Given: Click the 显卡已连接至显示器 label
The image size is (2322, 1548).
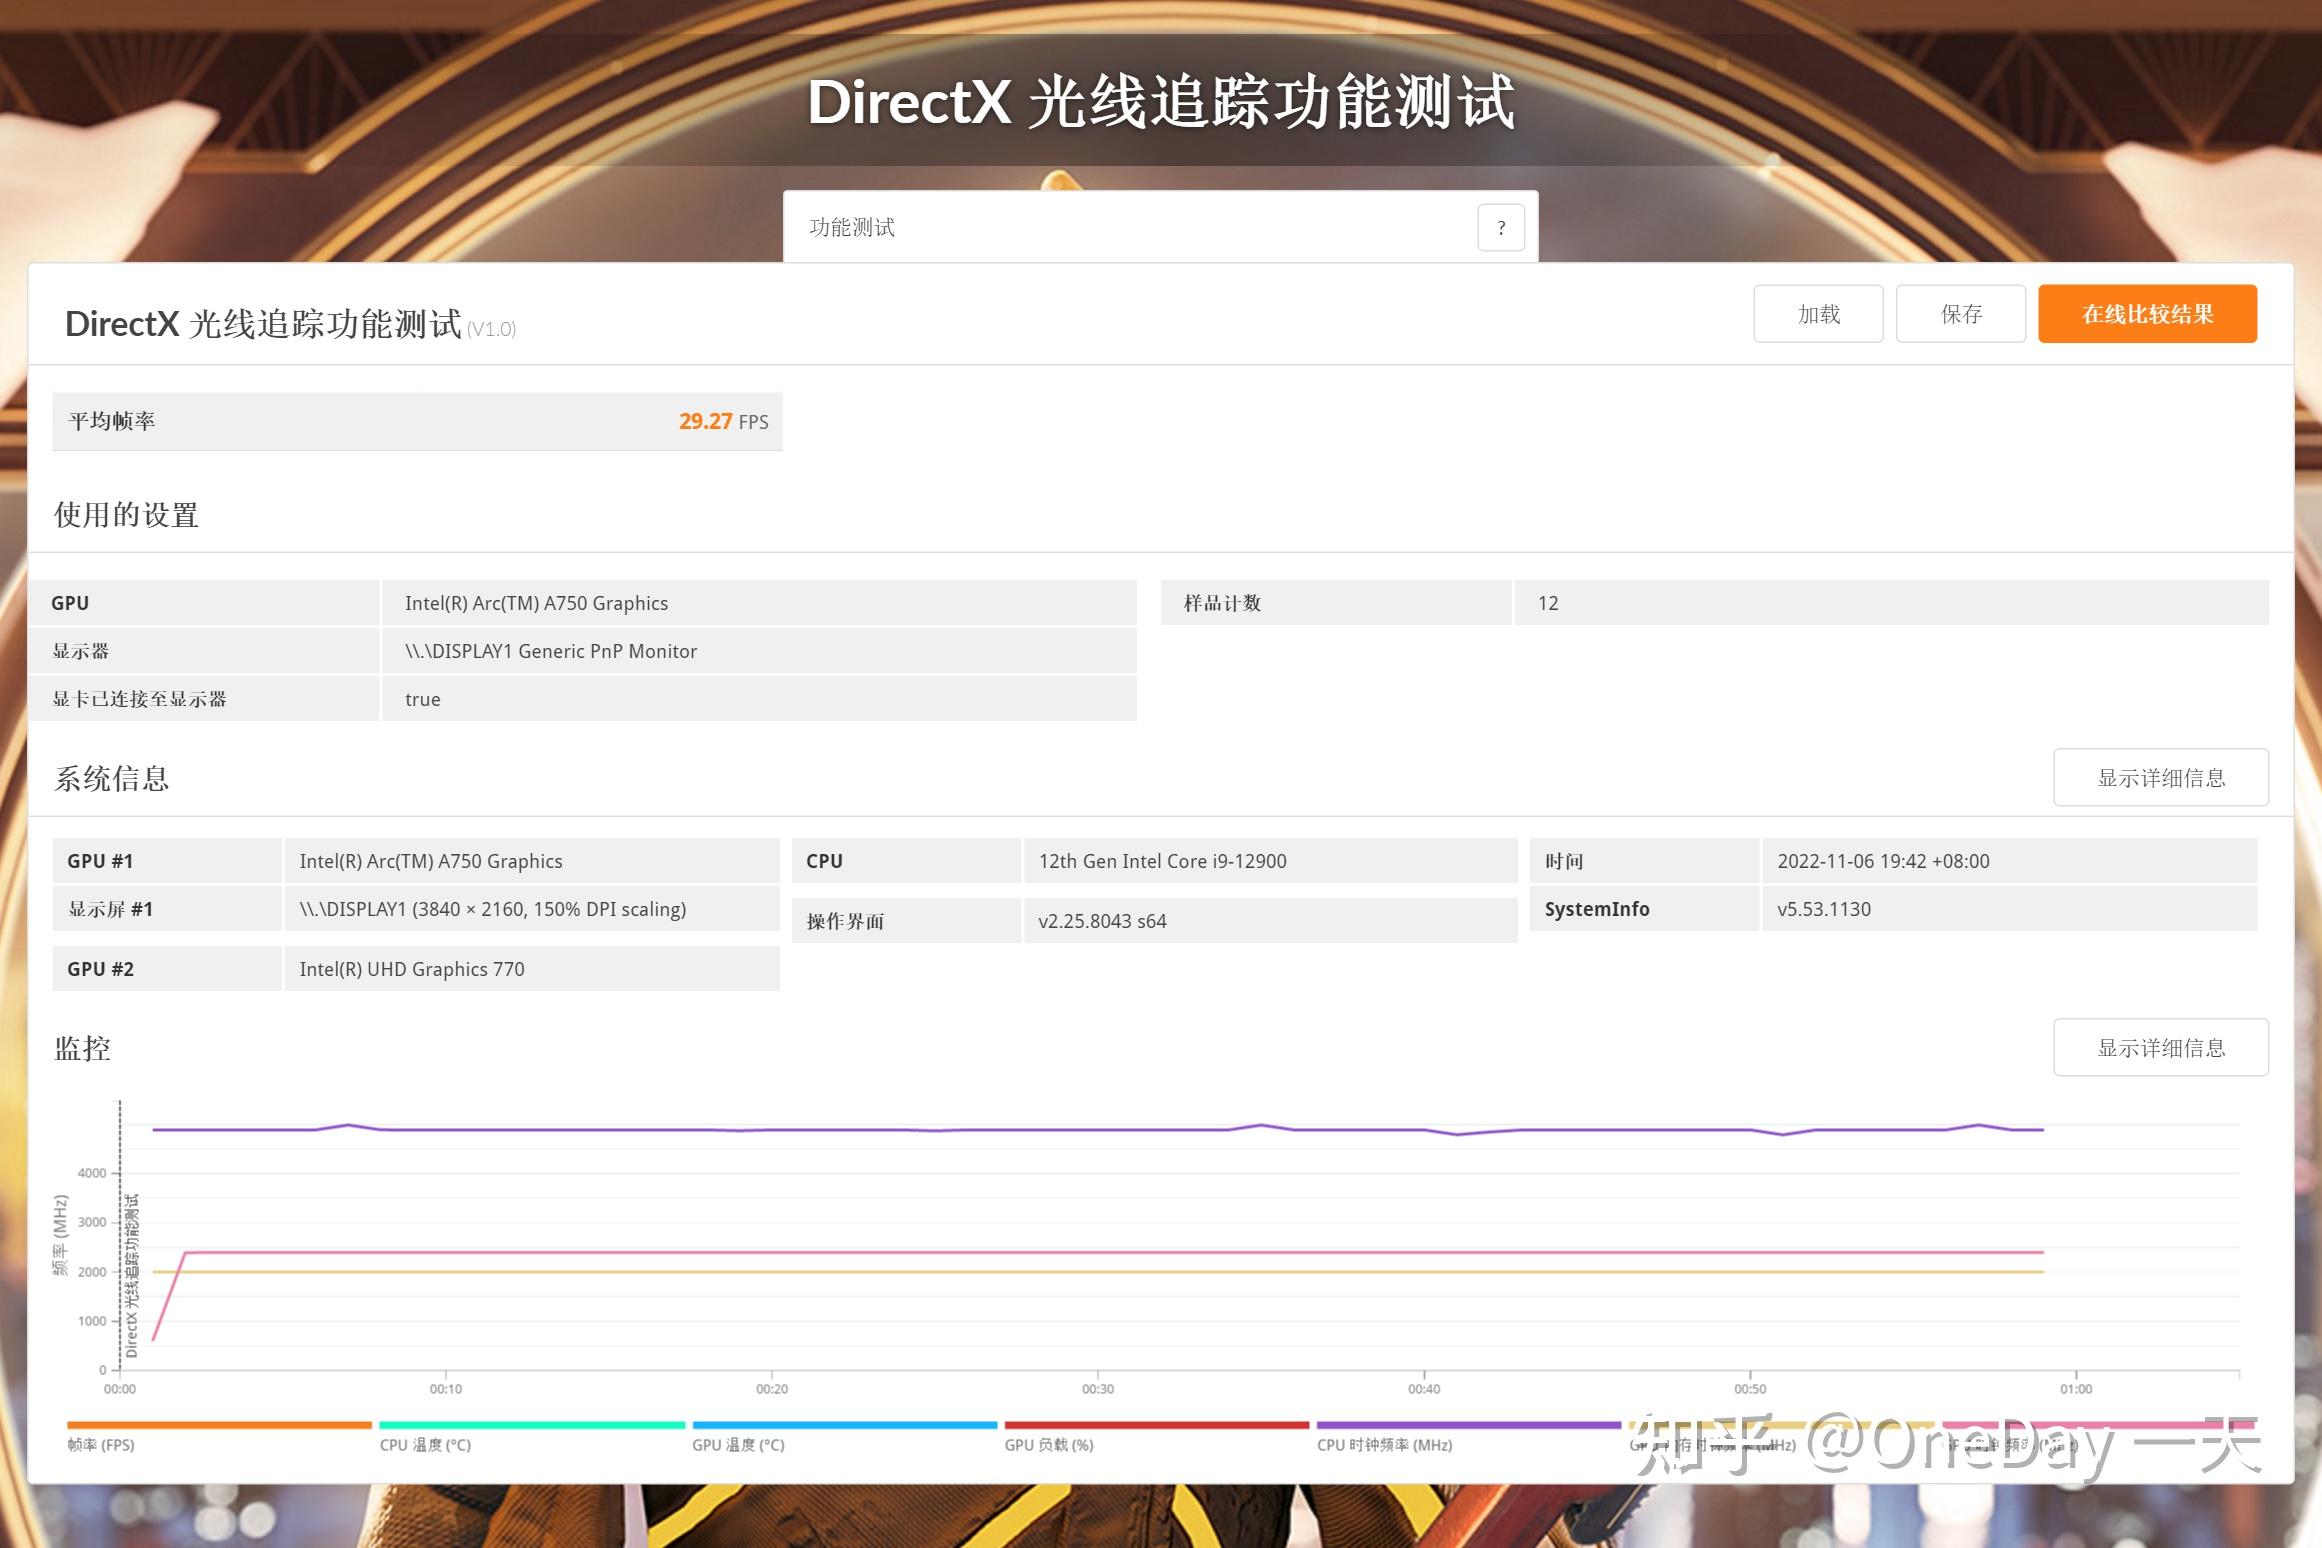Looking at the screenshot, I should click(139, 699).
